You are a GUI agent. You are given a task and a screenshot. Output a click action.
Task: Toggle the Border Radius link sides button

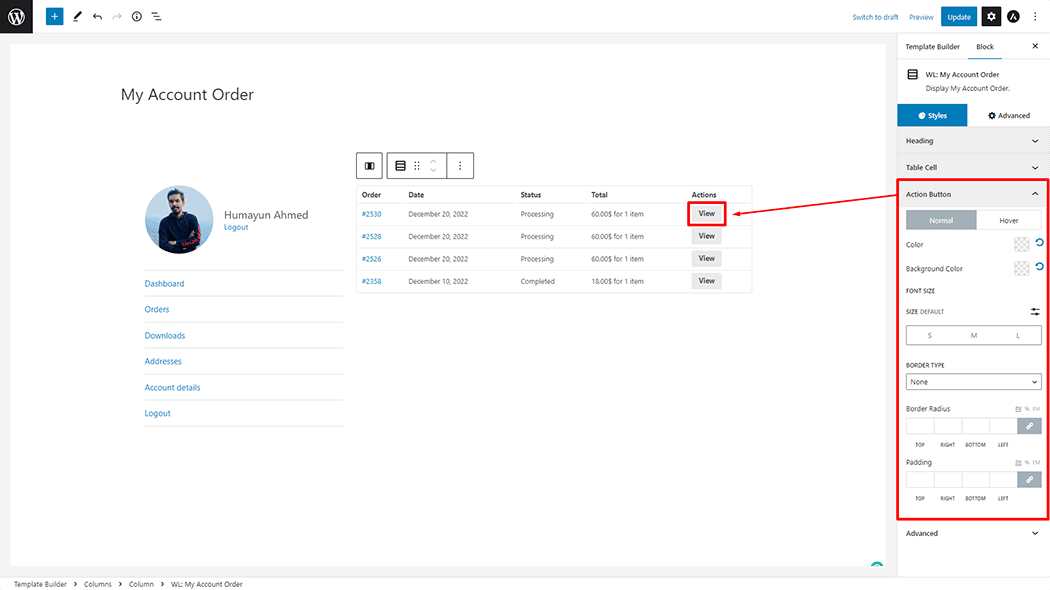tap(1029, 426)
